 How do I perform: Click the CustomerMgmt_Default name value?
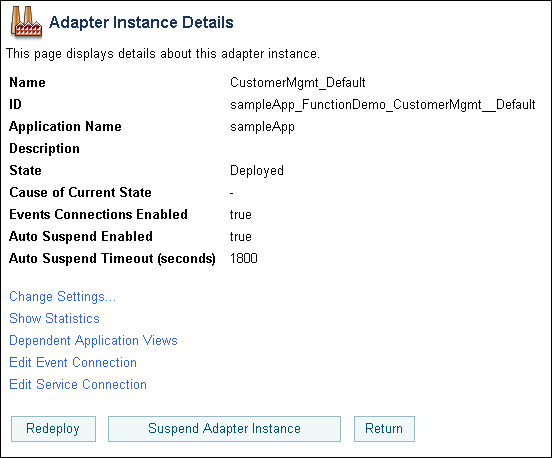click(297, 83)
